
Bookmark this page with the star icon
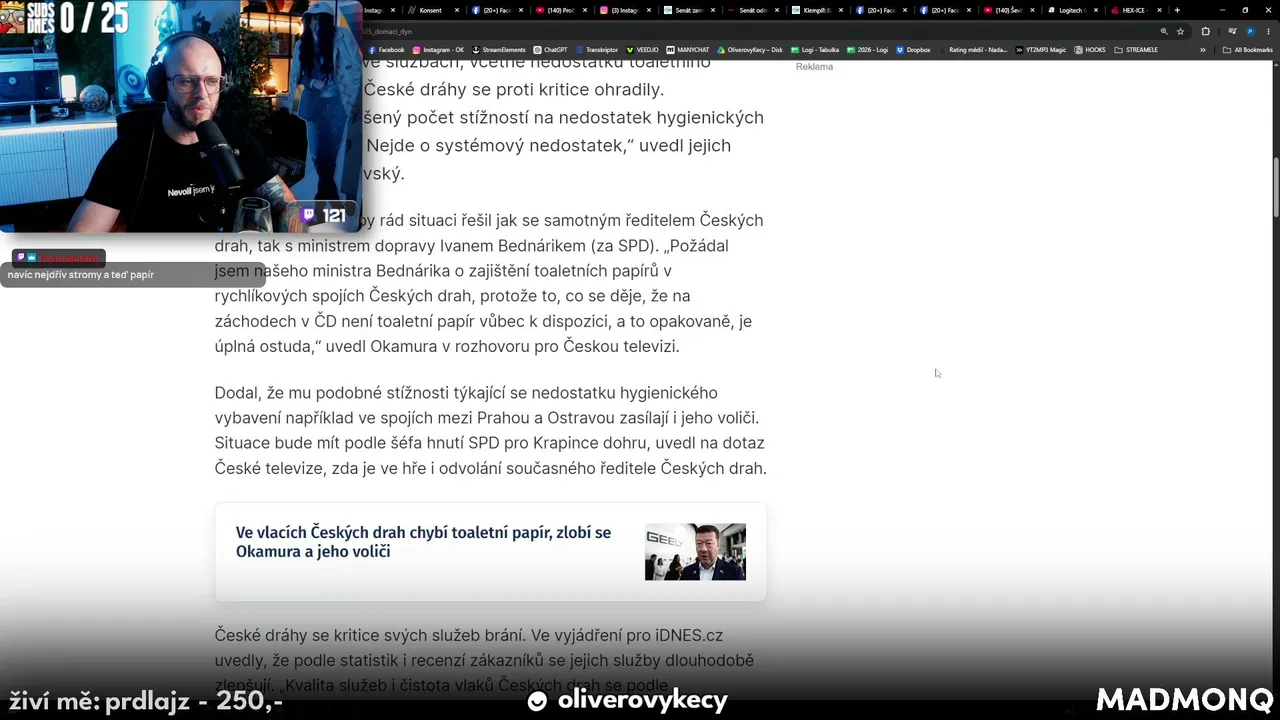tap(1180, 31)
